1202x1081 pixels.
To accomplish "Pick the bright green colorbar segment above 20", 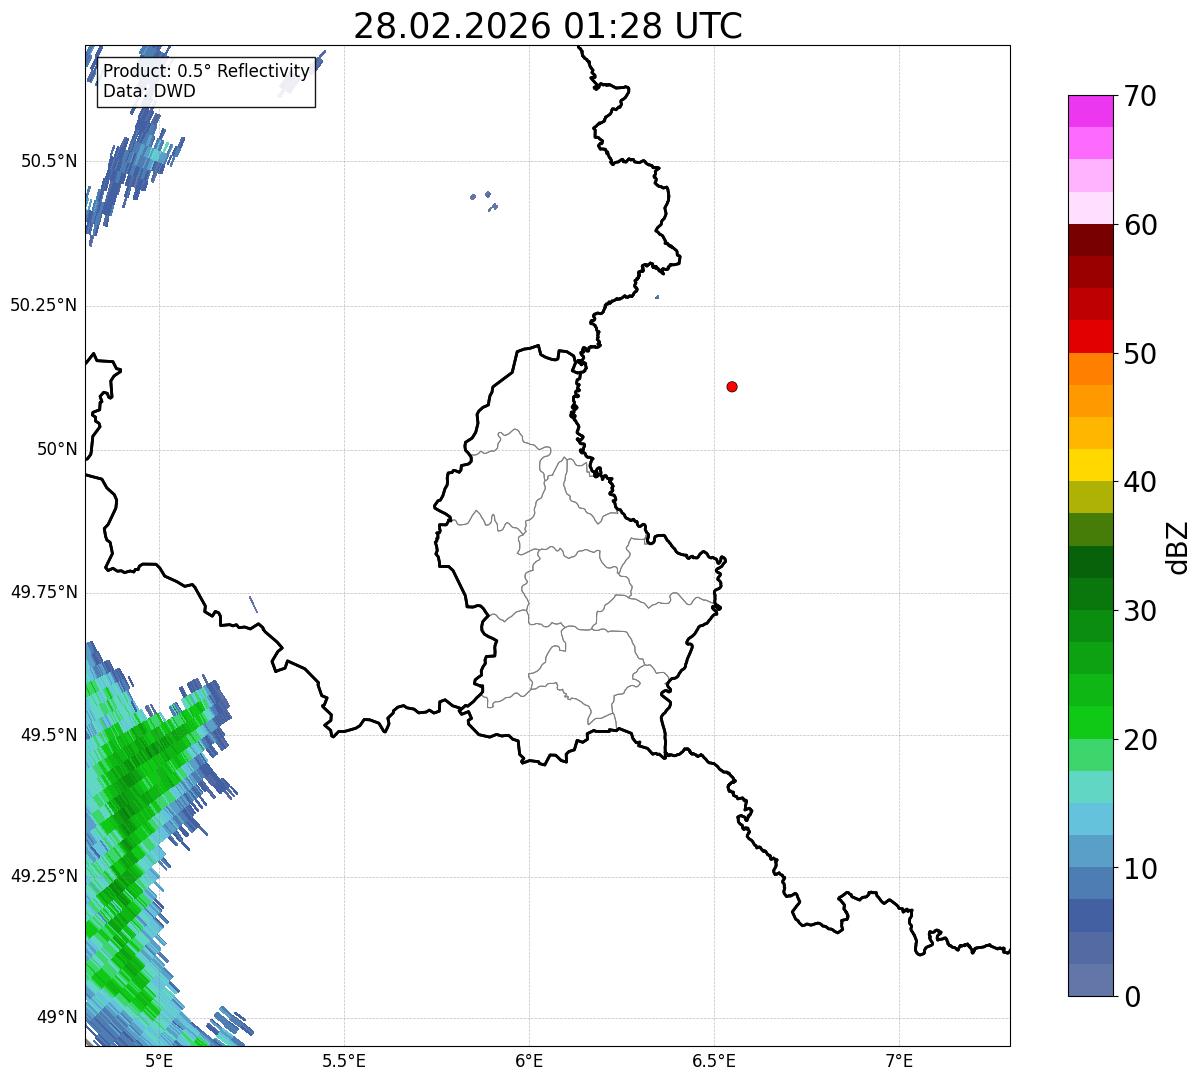I will click(1090, 723).
